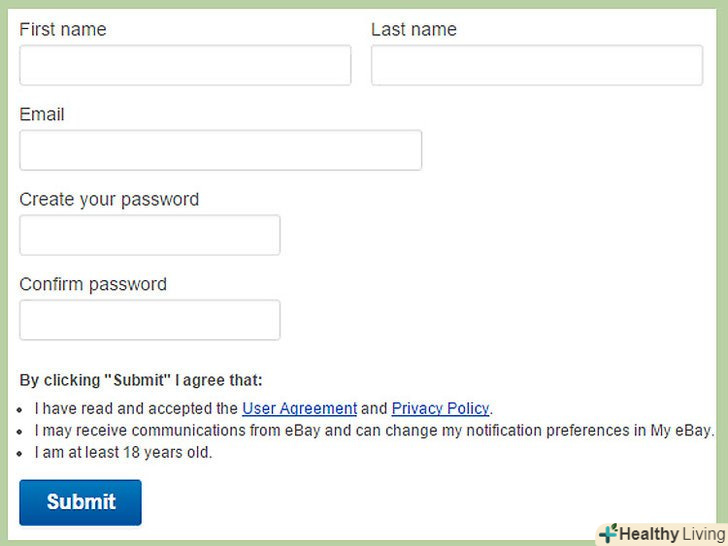The height and width of the screenshot is (546, 728).
Task: Click the green plus Healthy Living icon
Action: click(x=608, y=533)
